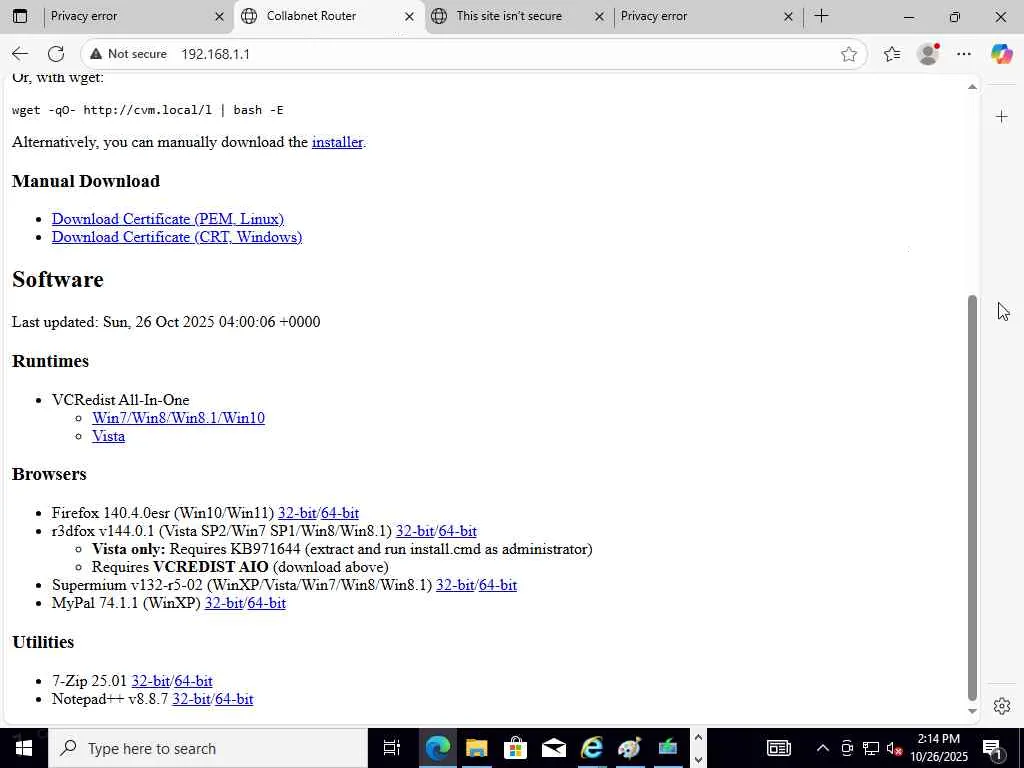Download r3dfox v144.0.1 64-bit
The width and height of the screenshot is (1024, 768).
tap(457, 532)
